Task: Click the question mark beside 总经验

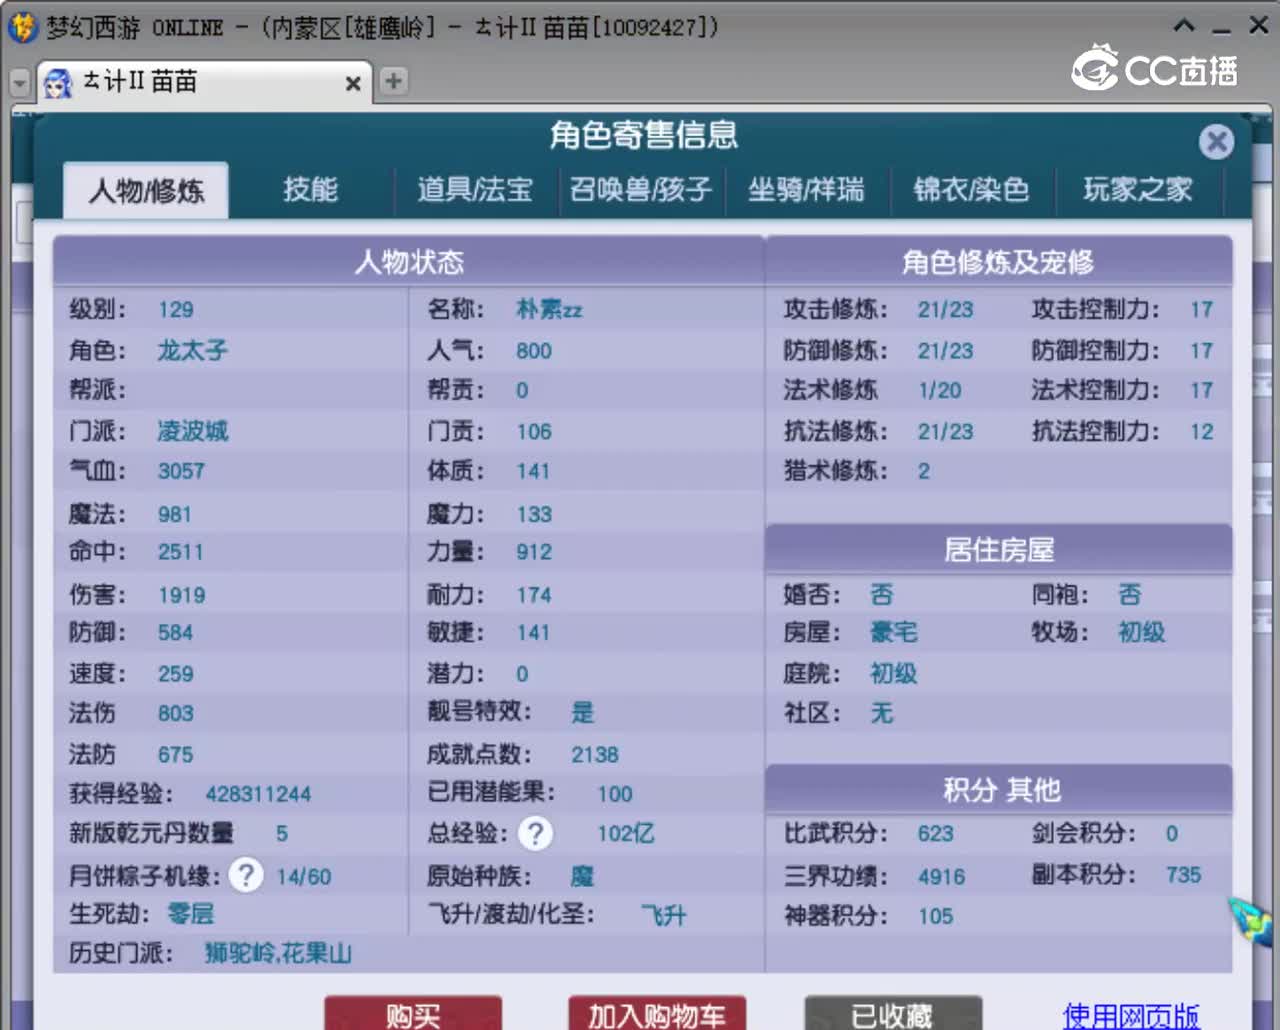Action: pyautogui.click(x=535, y=833)
